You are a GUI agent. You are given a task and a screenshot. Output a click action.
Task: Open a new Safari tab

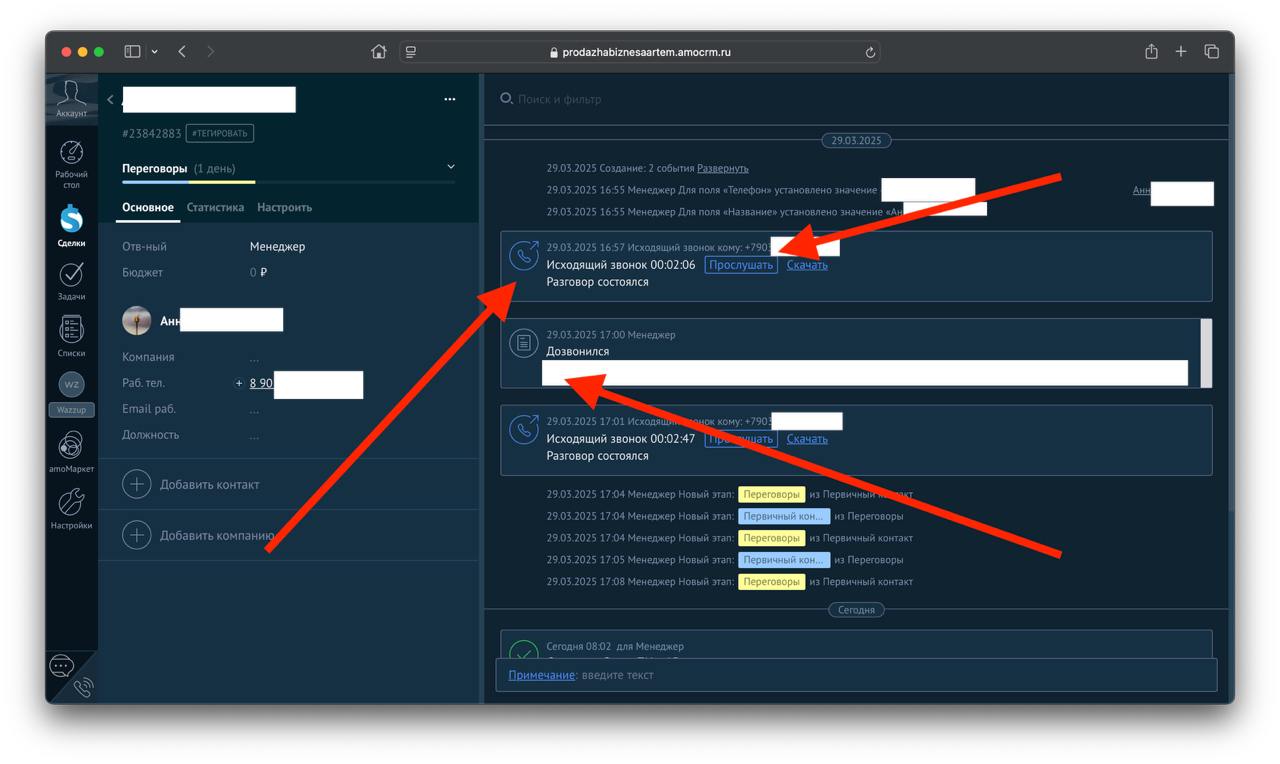pyautogui.click(x=1181, y=51)
